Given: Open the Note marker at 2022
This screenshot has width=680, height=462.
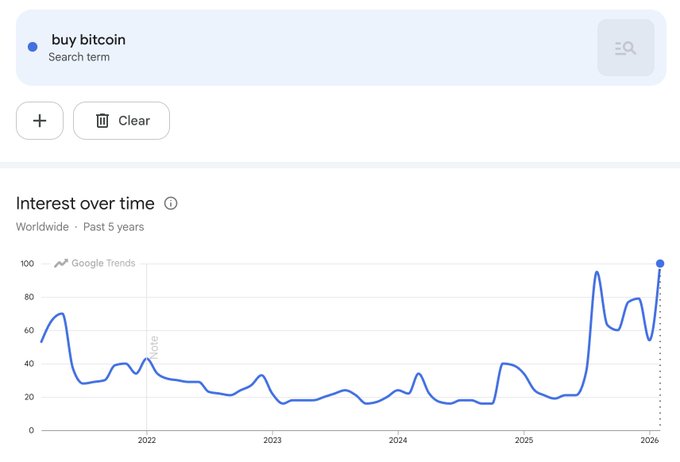Looking at the screenshot, I should click(x=154, y=346).
